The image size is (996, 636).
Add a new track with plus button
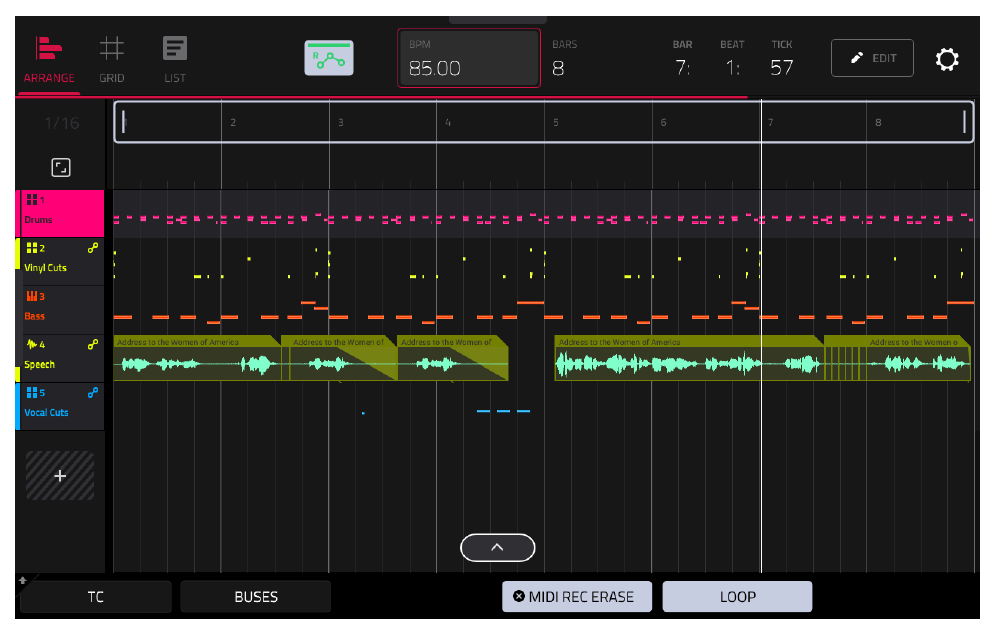pos(60,476)
